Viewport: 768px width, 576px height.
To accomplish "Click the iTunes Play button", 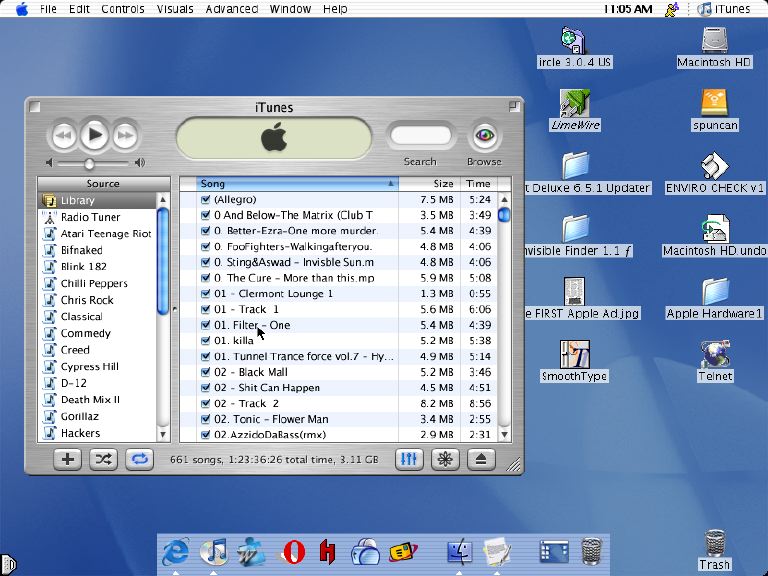I will (95, 135).
